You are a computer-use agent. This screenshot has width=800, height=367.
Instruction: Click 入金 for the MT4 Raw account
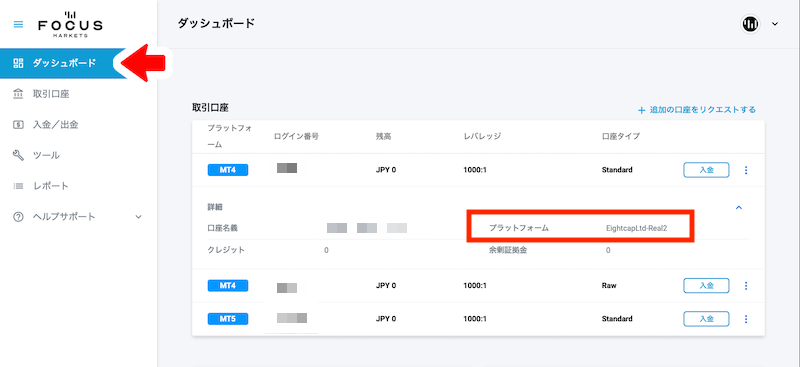pos(706,285)
